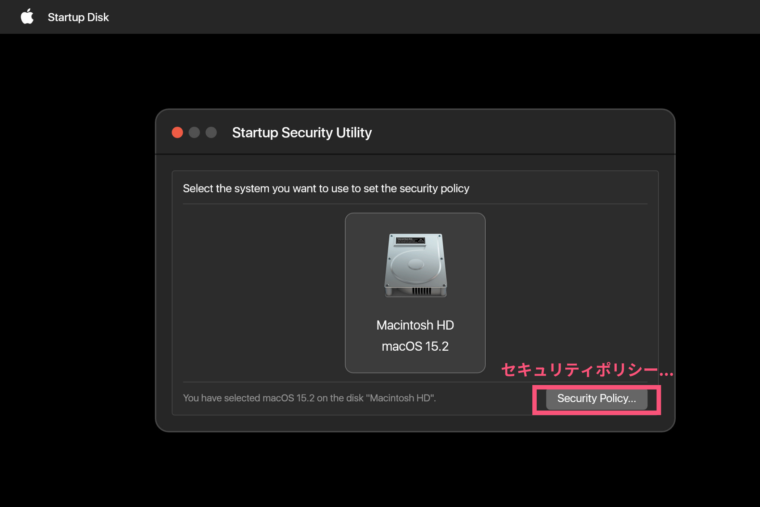The image size is (760, 507).
Task: Click the Macintosh HD disk name label
Action: [415, 325]
